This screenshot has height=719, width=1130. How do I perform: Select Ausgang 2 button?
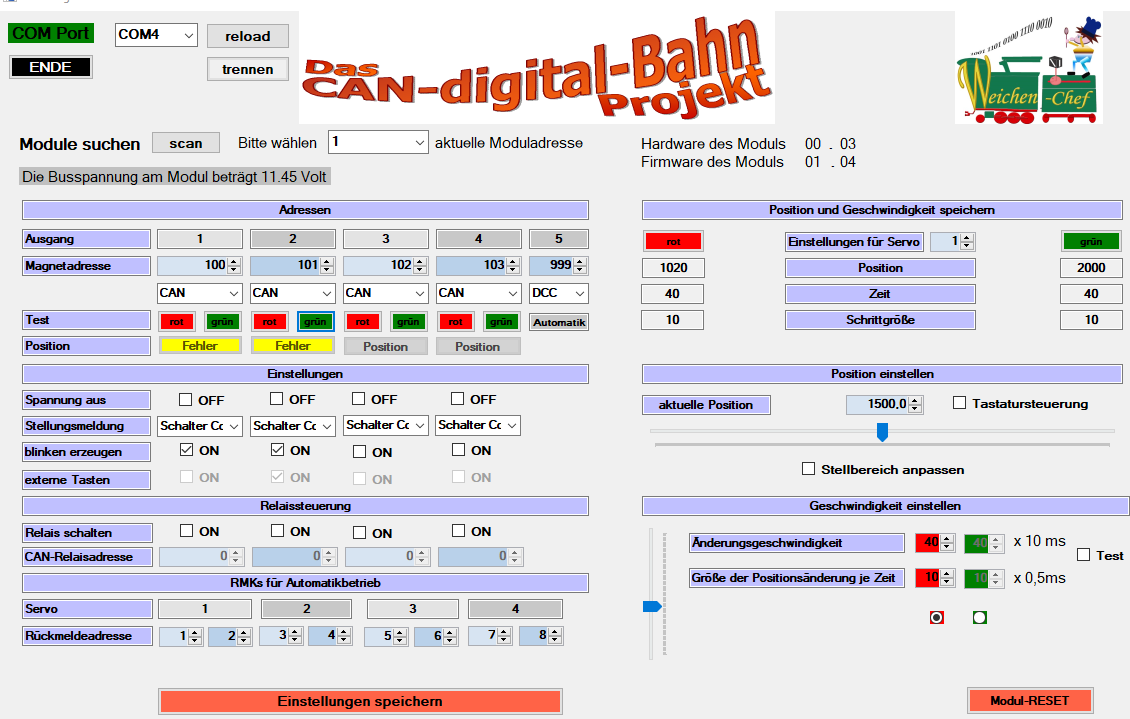[293, 238]
